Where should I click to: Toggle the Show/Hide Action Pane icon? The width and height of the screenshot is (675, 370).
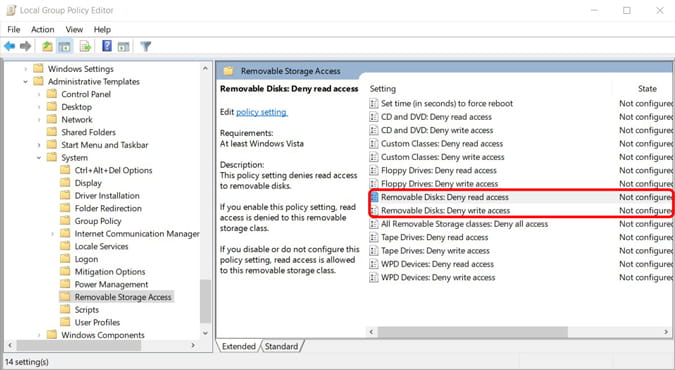[124, 46]
